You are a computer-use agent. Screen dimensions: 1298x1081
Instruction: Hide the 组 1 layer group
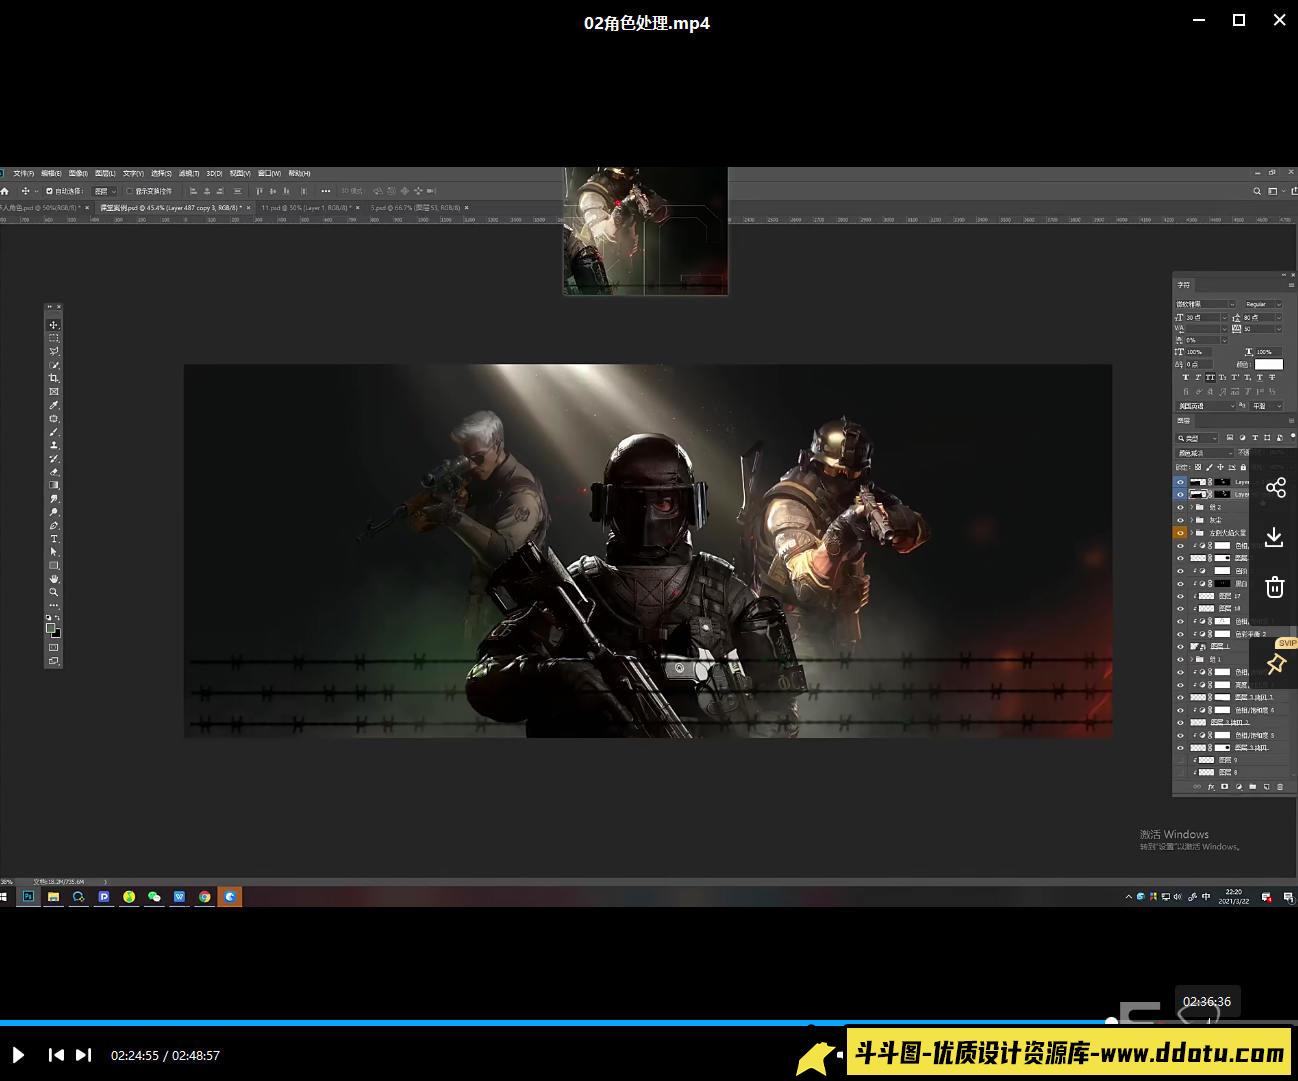pyautogui.click(x=1180, y=659)
